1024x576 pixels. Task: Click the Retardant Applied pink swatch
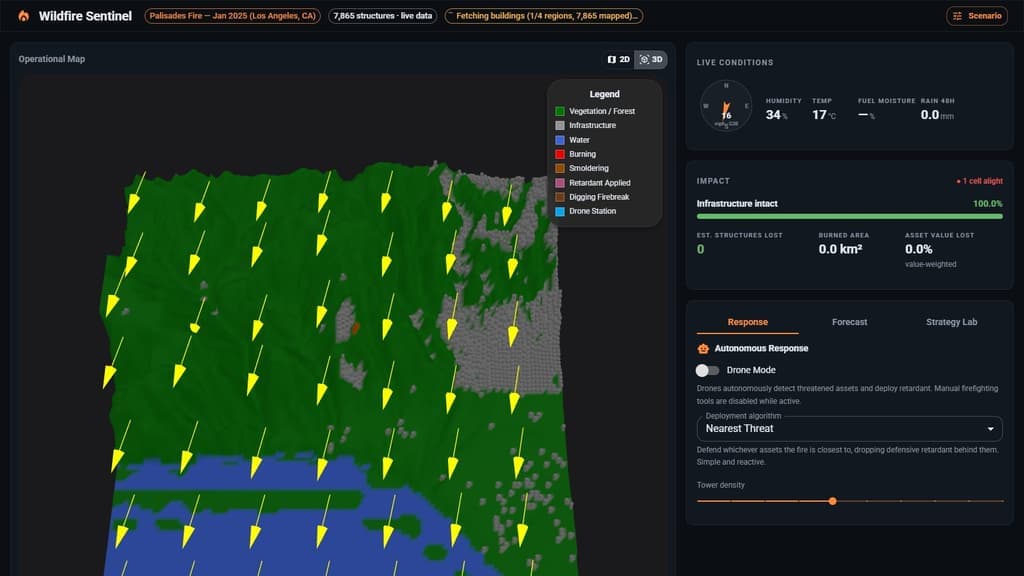[560, 183]
